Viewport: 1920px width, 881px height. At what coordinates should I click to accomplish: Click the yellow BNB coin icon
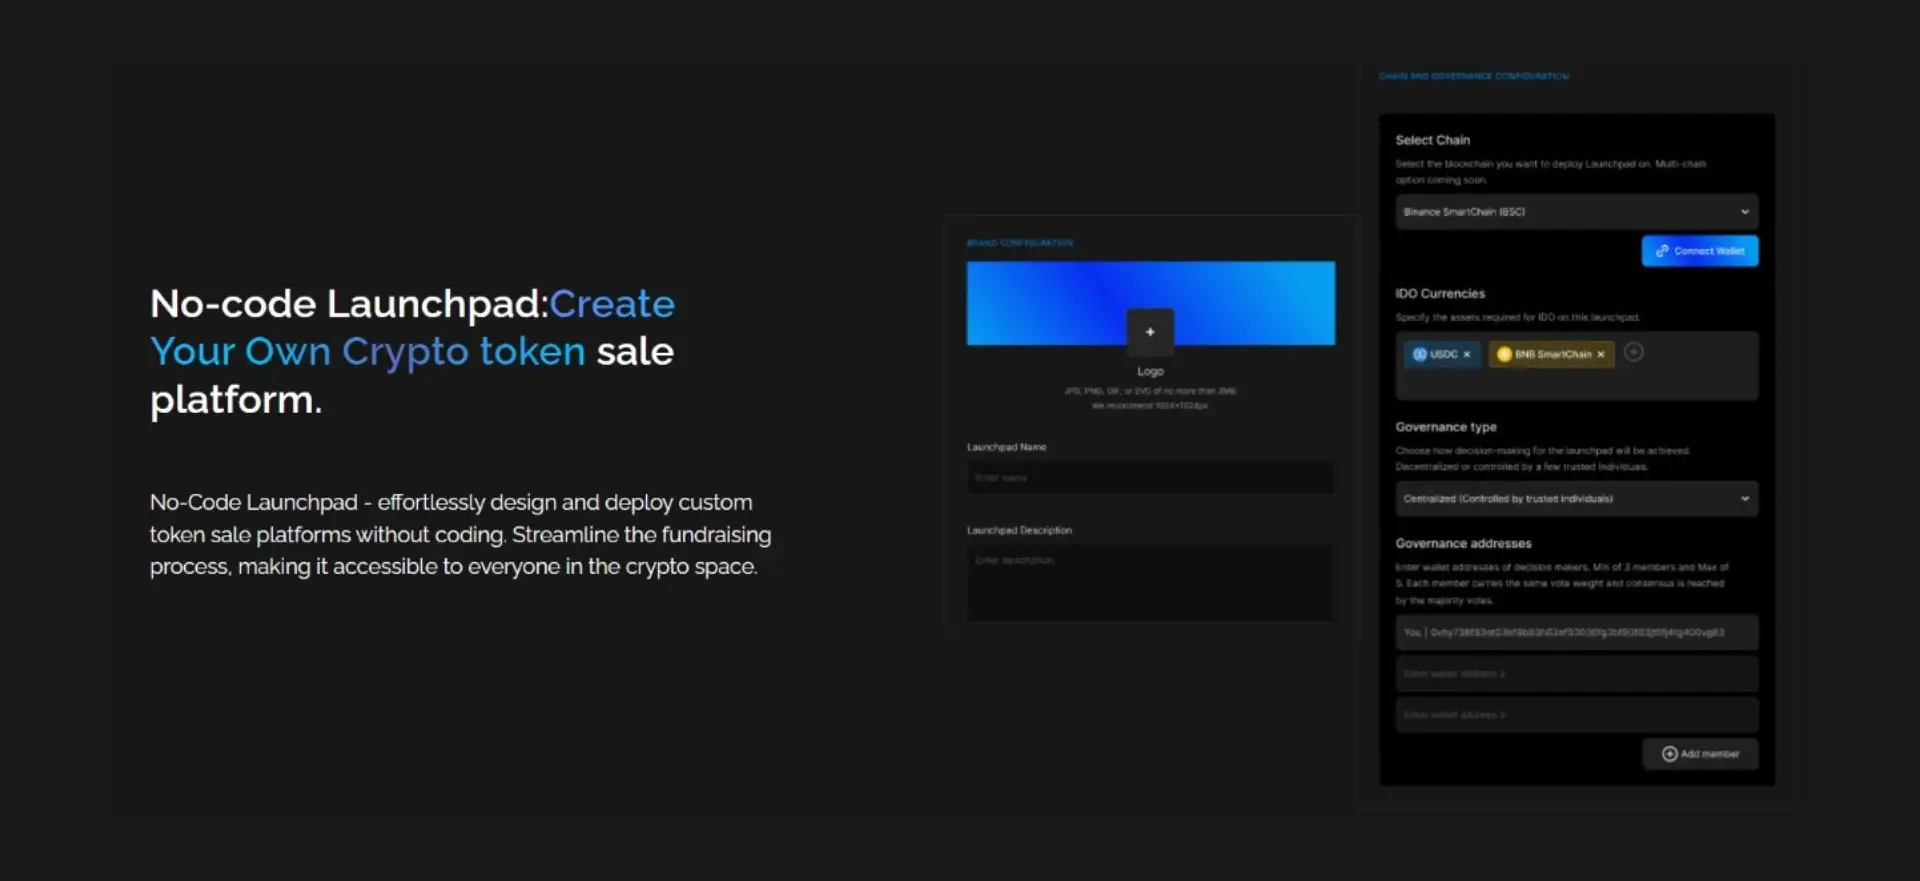[1503, 354]
